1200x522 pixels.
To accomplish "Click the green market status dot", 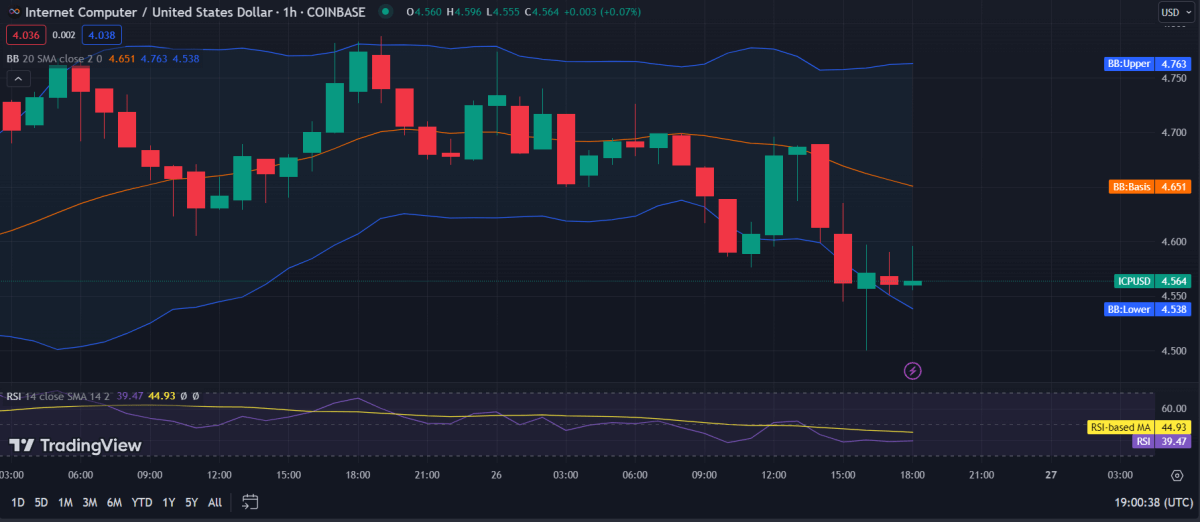I will 386,13.
